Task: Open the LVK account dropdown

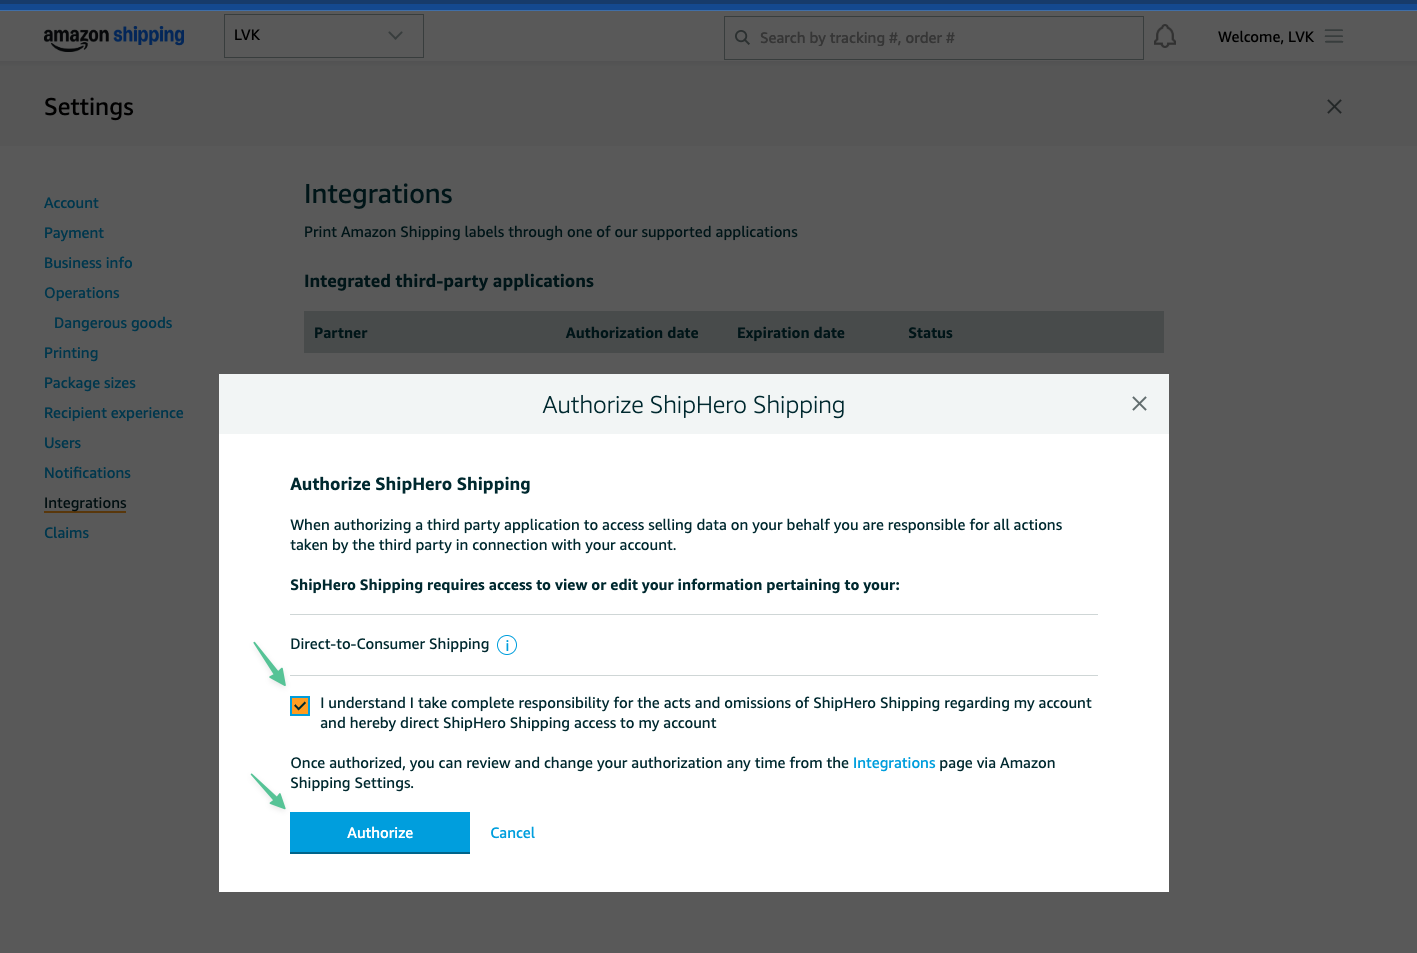Action: (324, 36)
